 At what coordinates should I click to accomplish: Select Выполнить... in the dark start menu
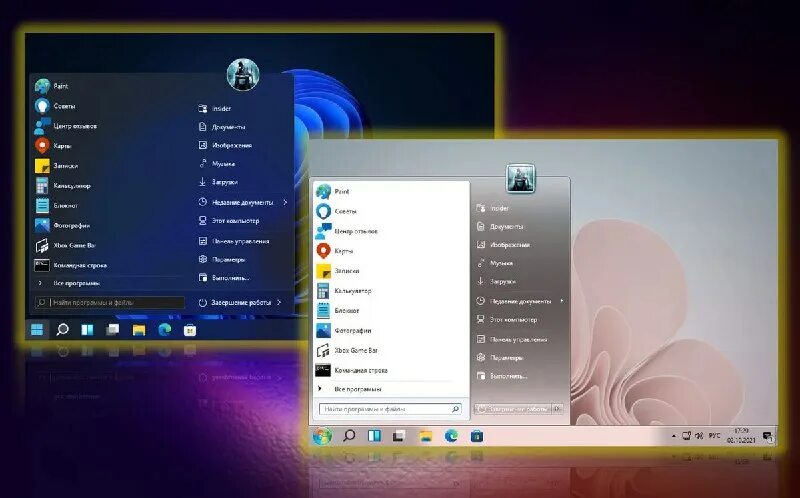point(223,278)
